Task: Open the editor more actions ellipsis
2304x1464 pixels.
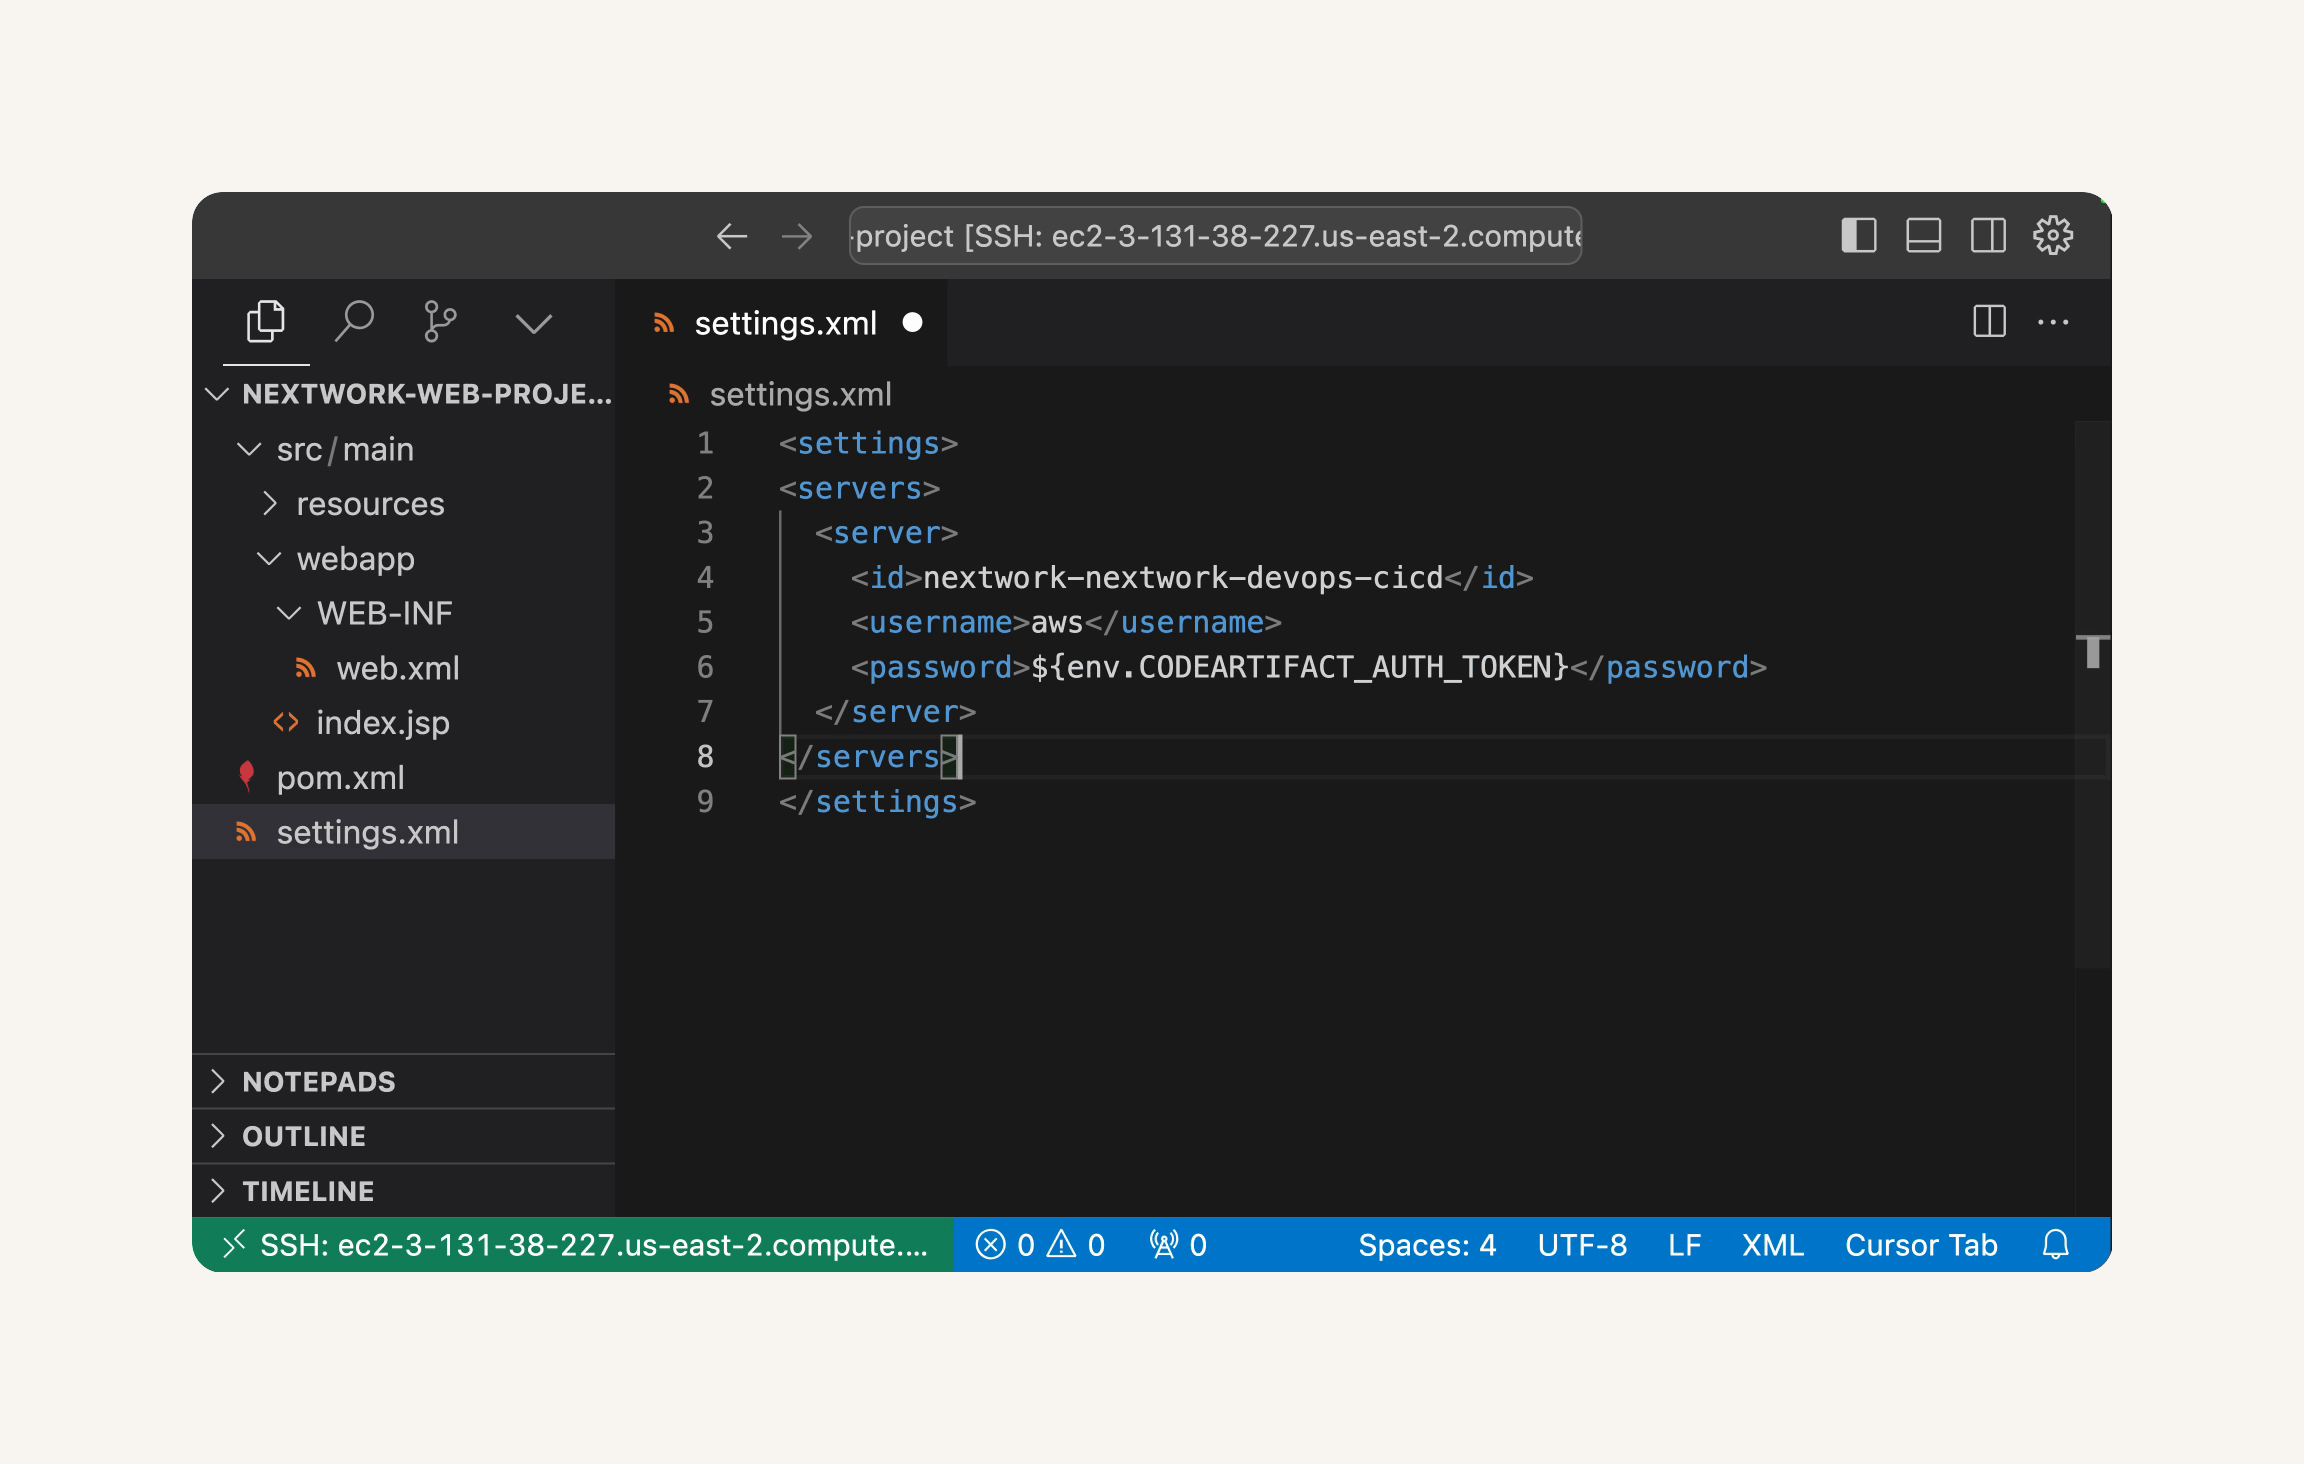Action: tap(2053, 322)
